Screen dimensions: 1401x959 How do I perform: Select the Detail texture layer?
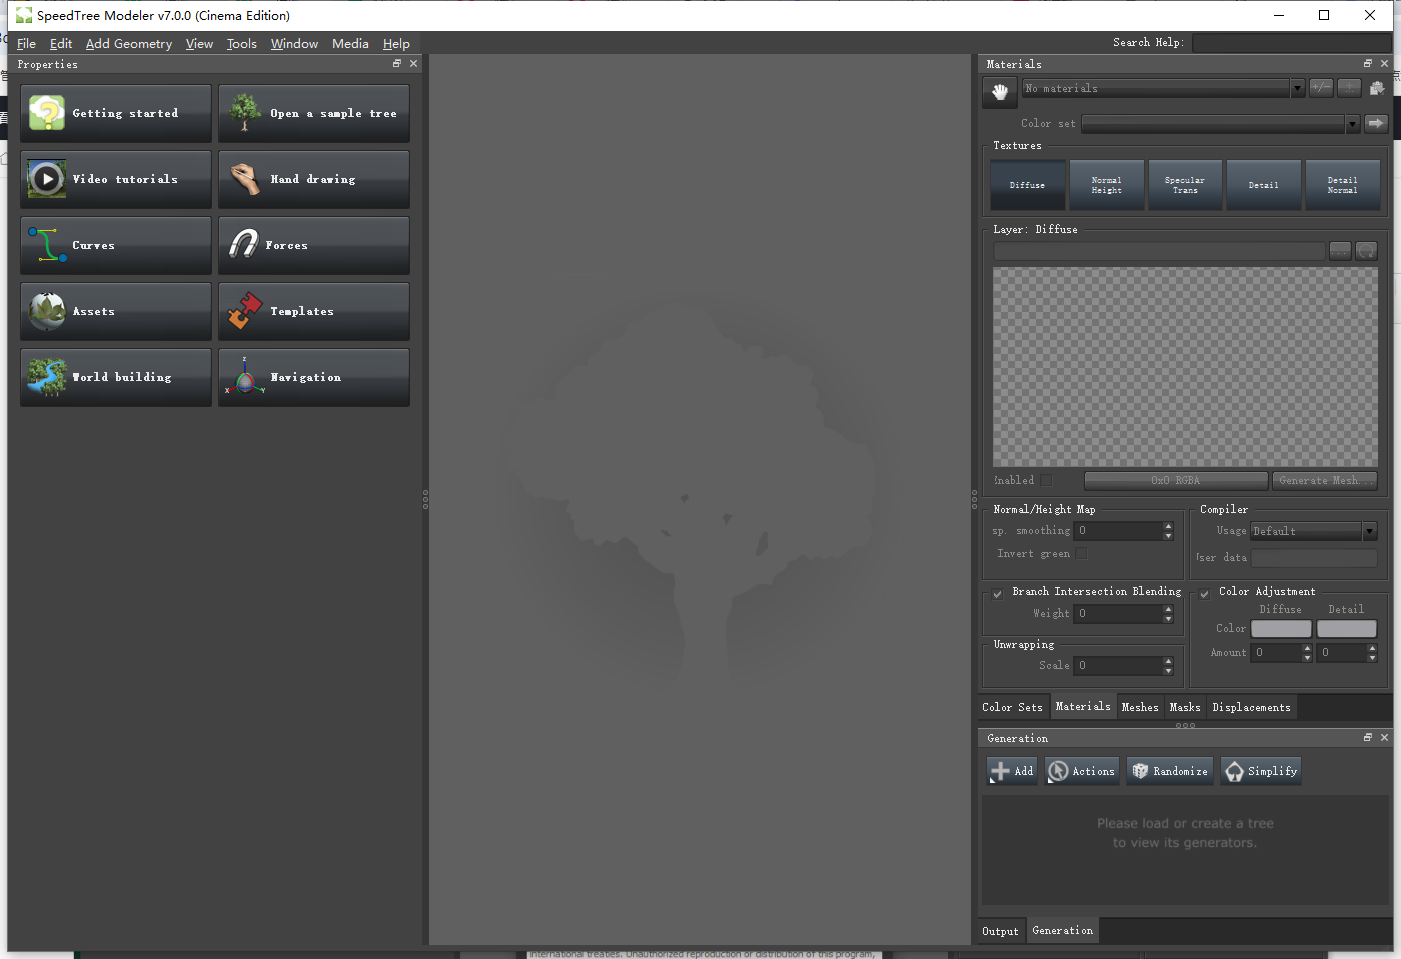click(x=1263, y=185)
